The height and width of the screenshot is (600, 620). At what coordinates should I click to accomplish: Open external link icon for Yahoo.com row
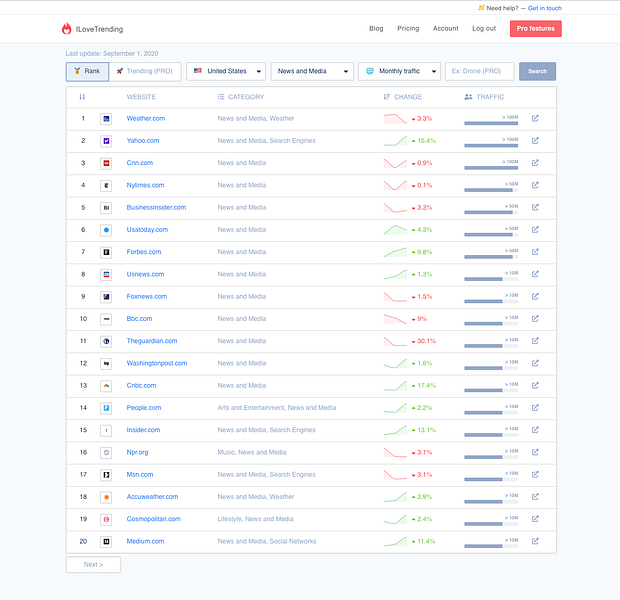pyautogui.click(x=535, y=140)
